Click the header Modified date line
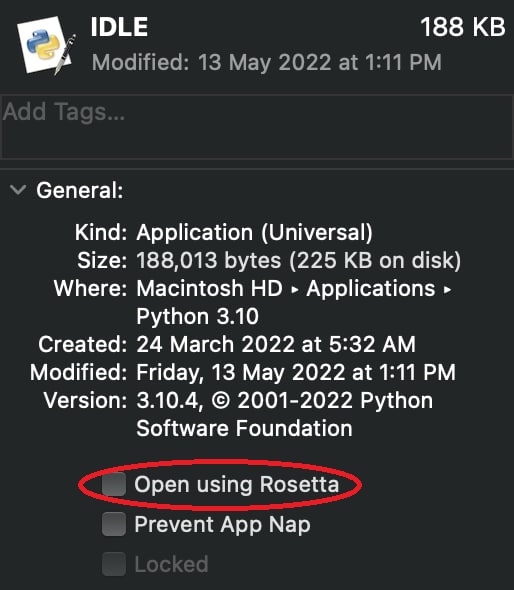 click(x=267, y=62)
